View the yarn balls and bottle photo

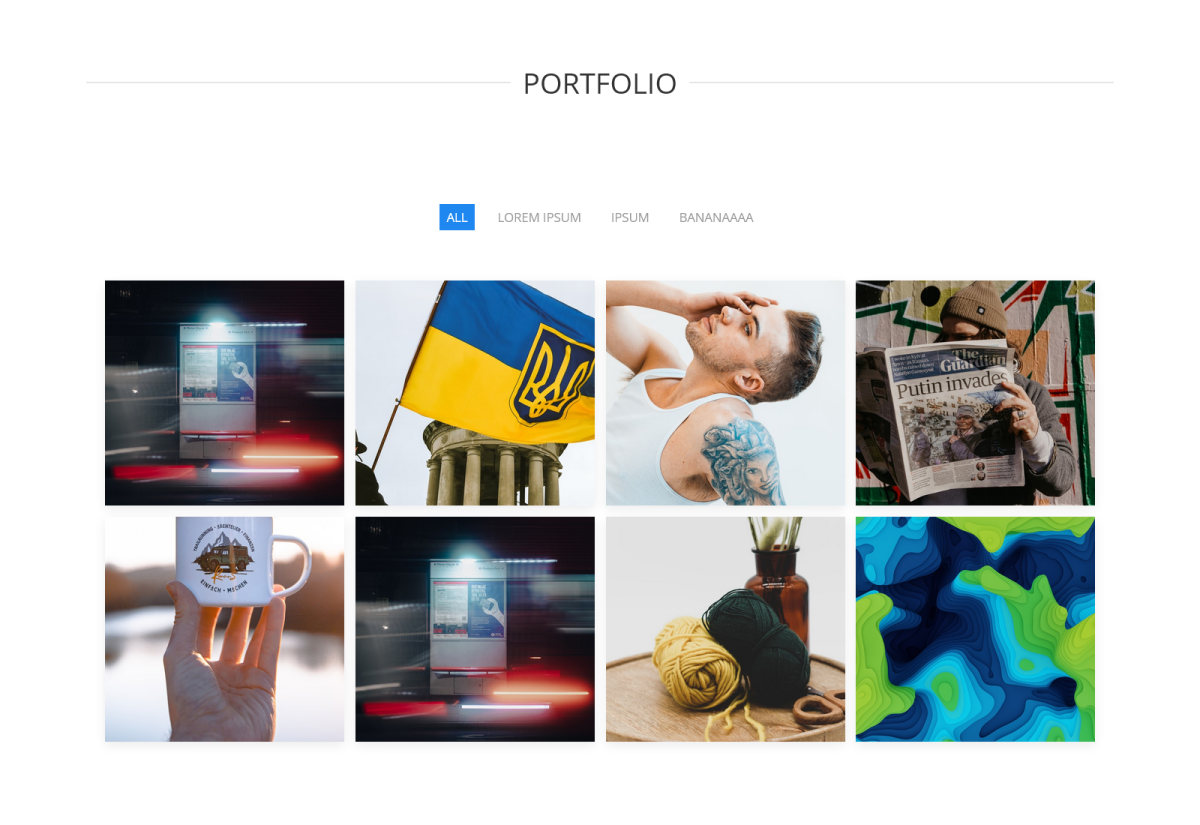725,629
